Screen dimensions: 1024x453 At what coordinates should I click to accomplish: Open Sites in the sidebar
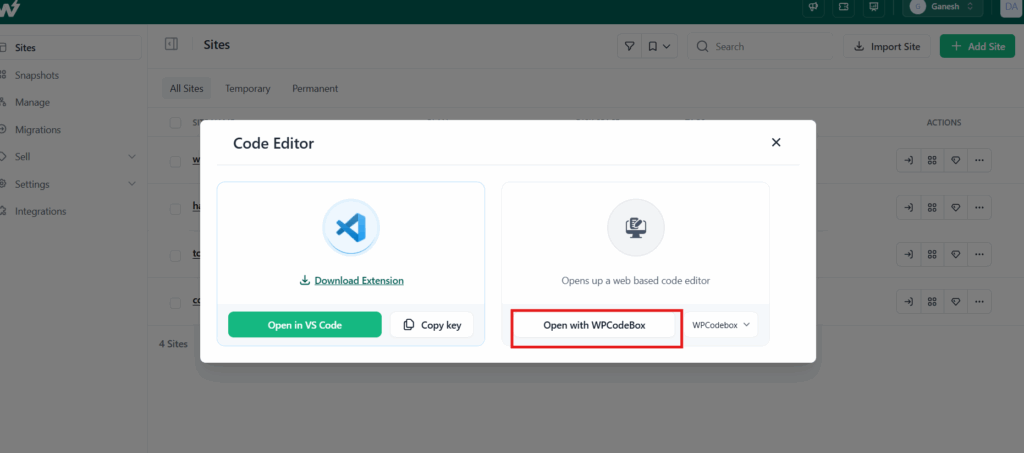(x=70, y=48)
